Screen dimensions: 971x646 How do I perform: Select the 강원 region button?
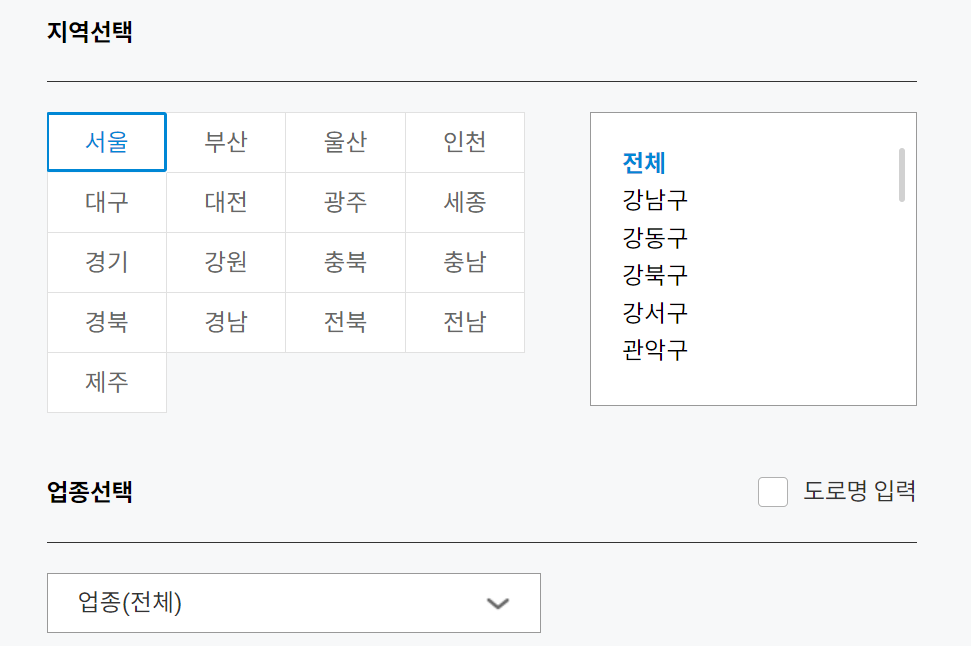(x=226, y=262)
